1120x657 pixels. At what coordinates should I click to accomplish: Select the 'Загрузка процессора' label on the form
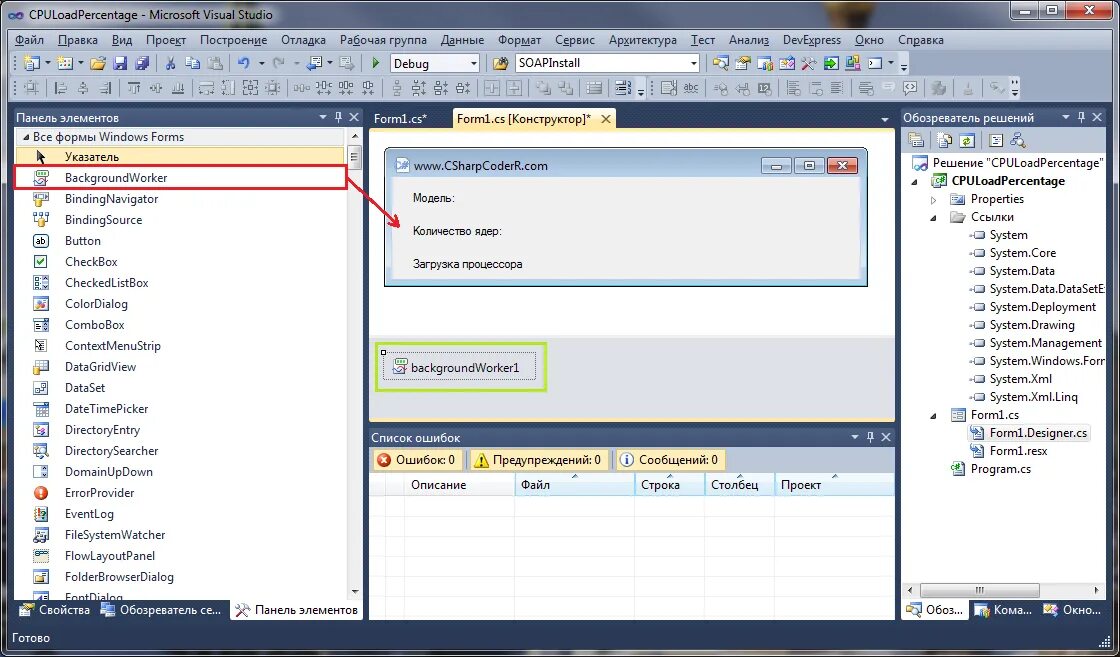click(x=467, y=264)
